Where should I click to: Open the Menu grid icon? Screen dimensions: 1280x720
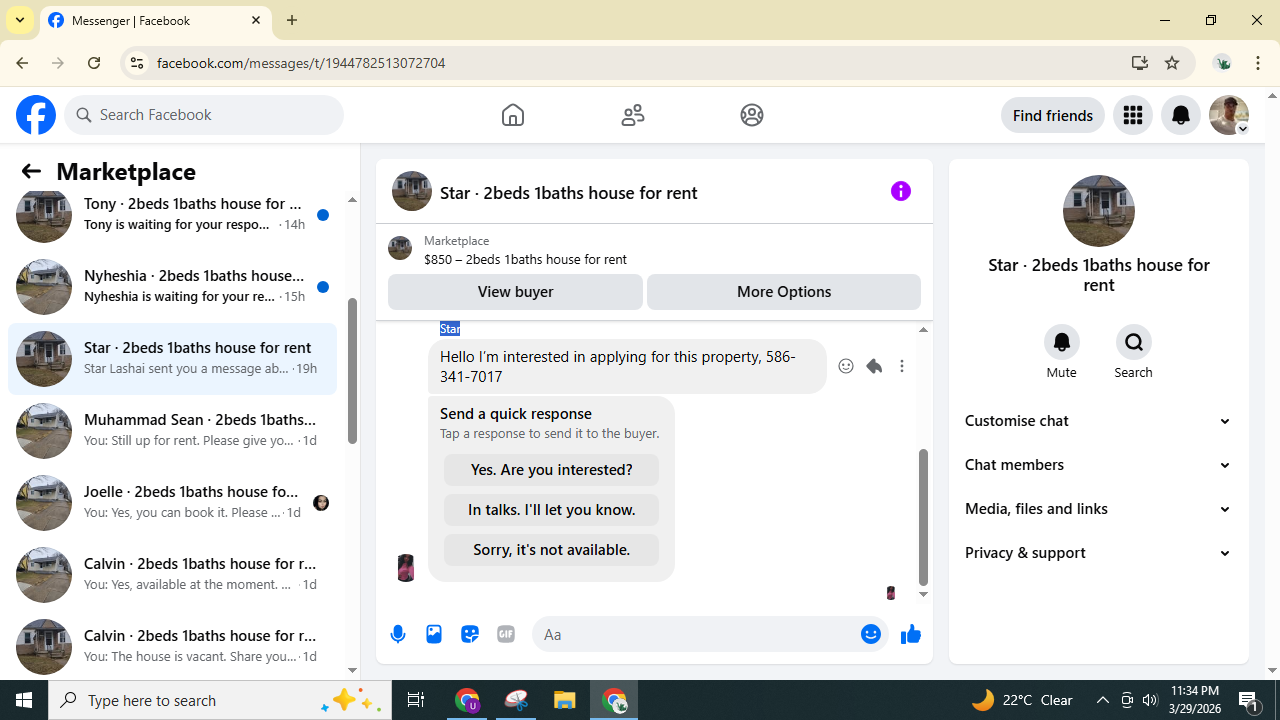(x=1133, y=115)
